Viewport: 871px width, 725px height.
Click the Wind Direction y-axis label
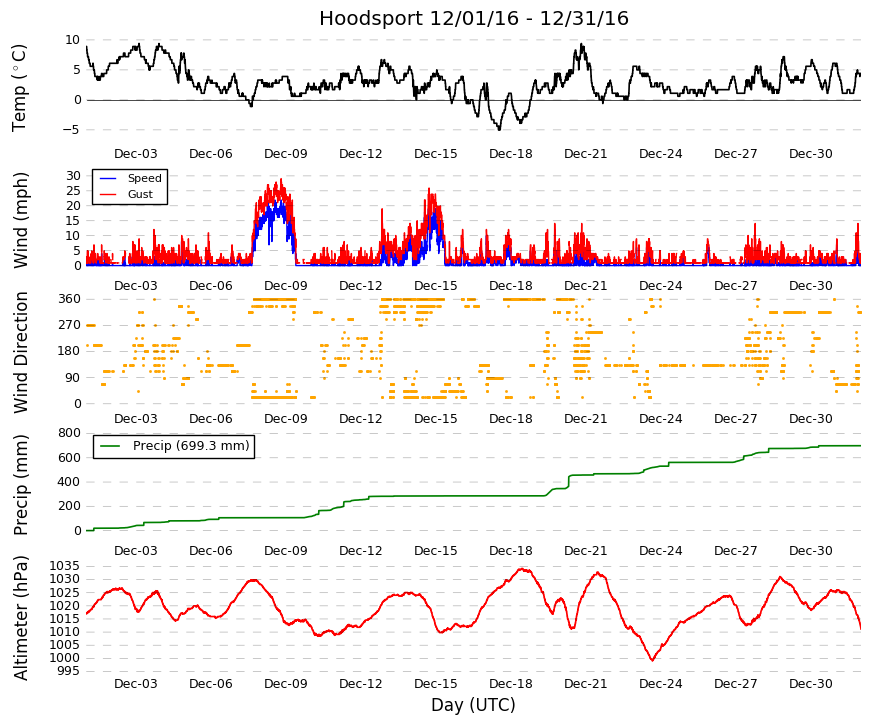point(21,353)
